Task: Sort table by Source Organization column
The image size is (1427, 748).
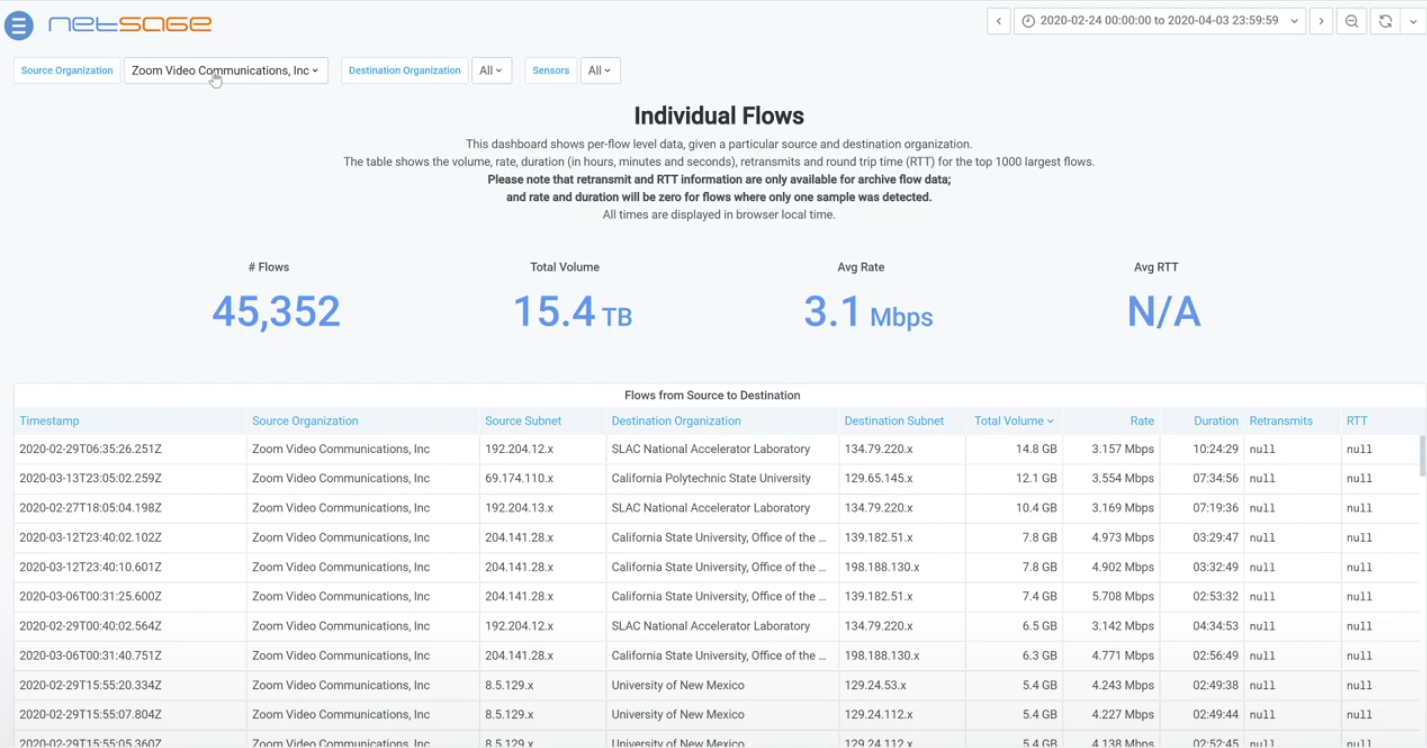Action: (305, 421)
